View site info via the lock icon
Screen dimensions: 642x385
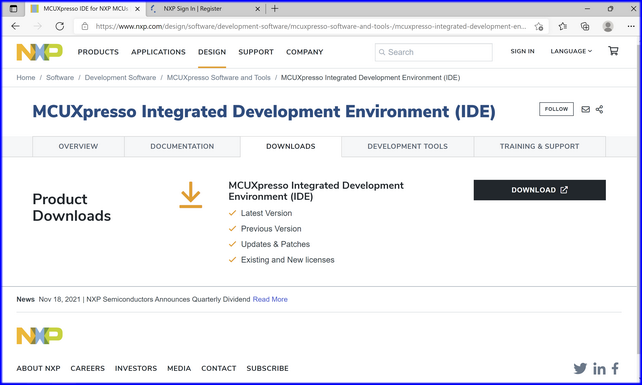[85, 26]
